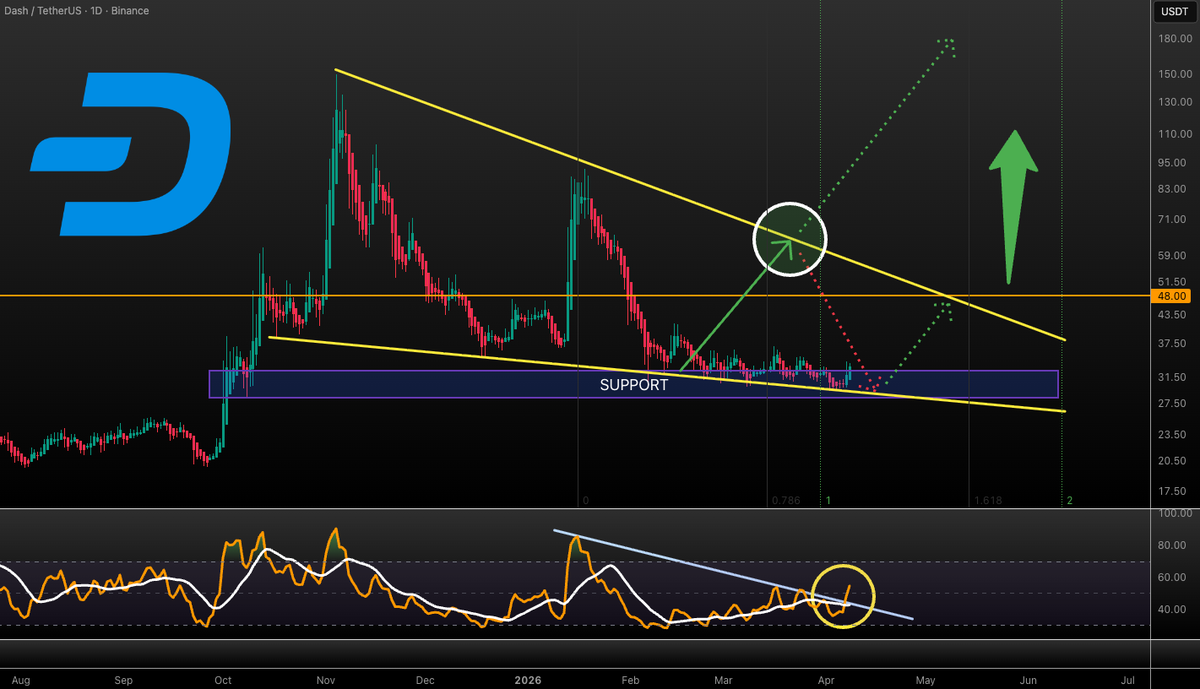The width and height of the screenshot is (1200, 689).
Task: Click the 40.00 oscillator scale label
Action: click(1172, 610)
